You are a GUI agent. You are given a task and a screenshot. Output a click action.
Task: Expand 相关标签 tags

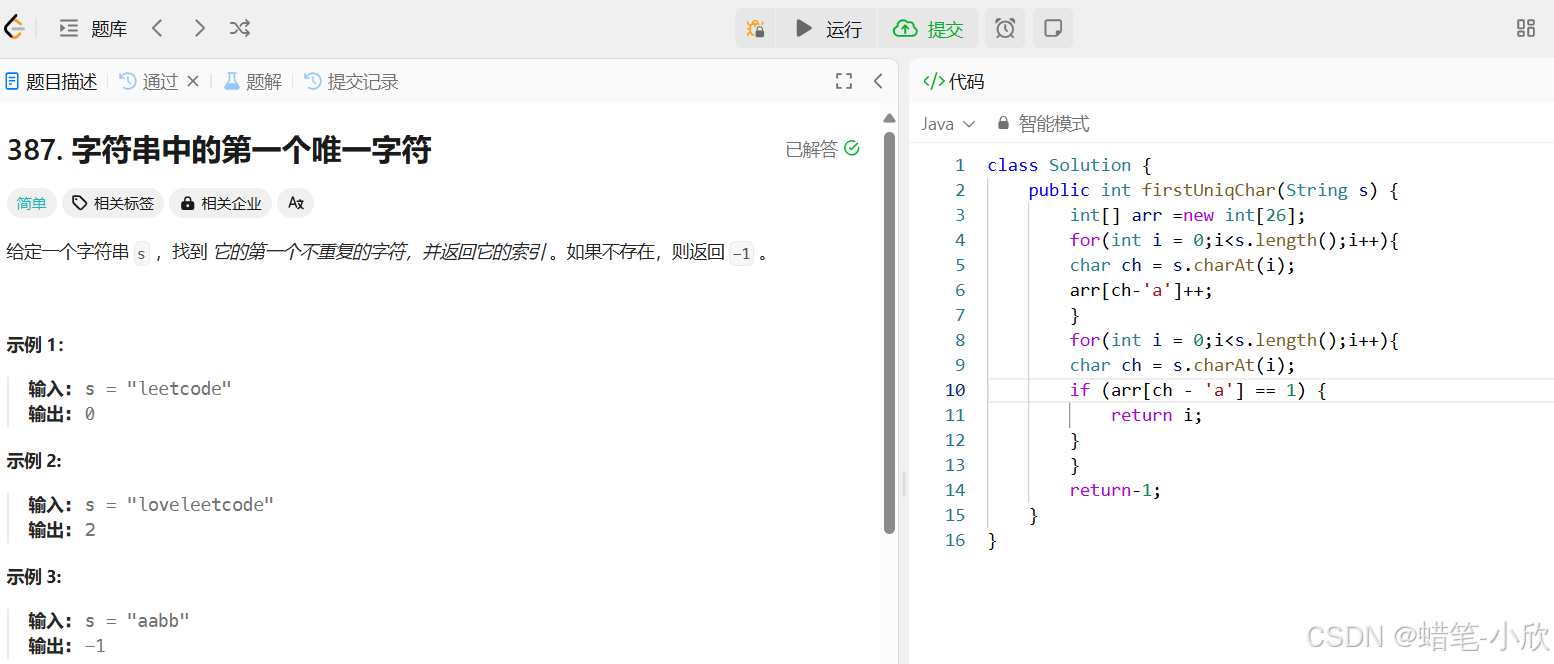pos(113,204)
